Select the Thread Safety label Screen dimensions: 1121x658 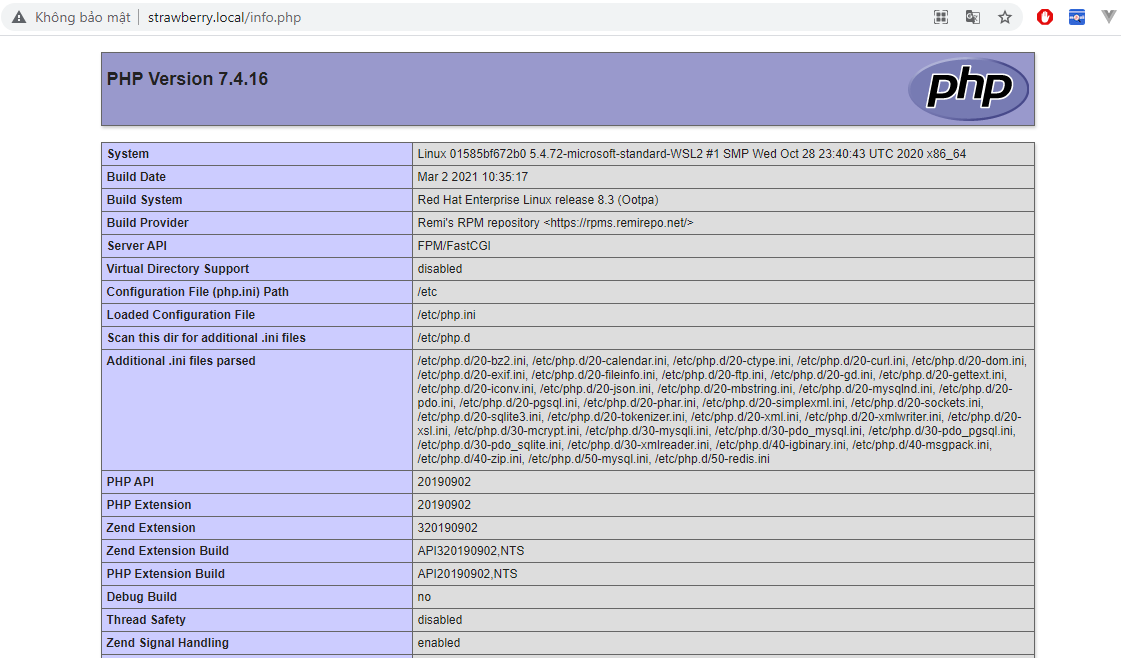tap(146, 619)
